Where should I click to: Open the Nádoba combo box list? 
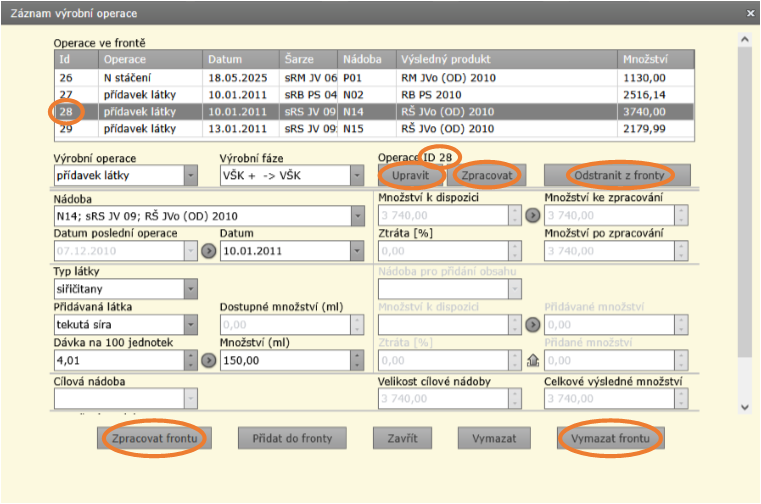click(357, 215)
